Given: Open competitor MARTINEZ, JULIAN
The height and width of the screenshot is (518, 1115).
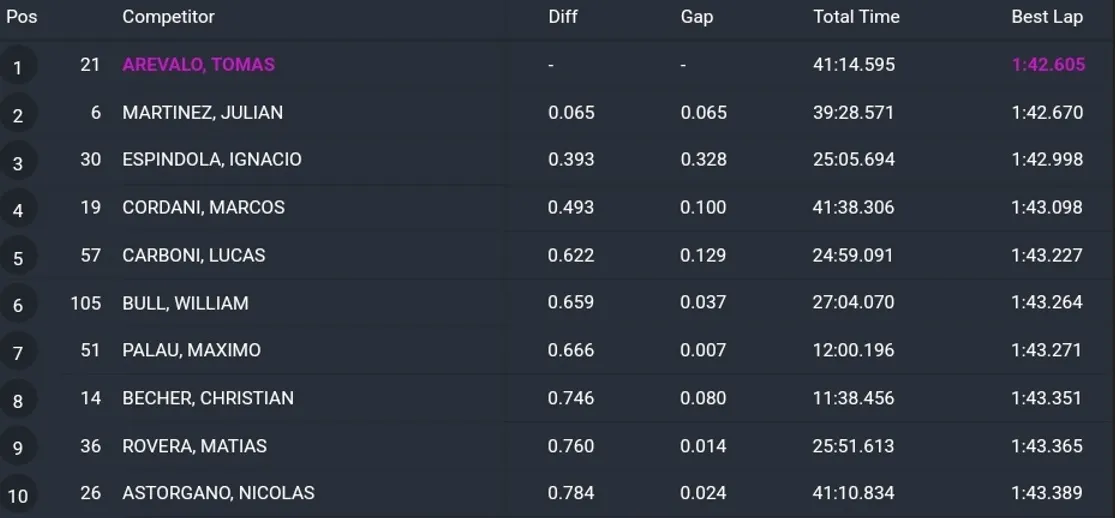Looking at the screenshot, I should point(202,113).
